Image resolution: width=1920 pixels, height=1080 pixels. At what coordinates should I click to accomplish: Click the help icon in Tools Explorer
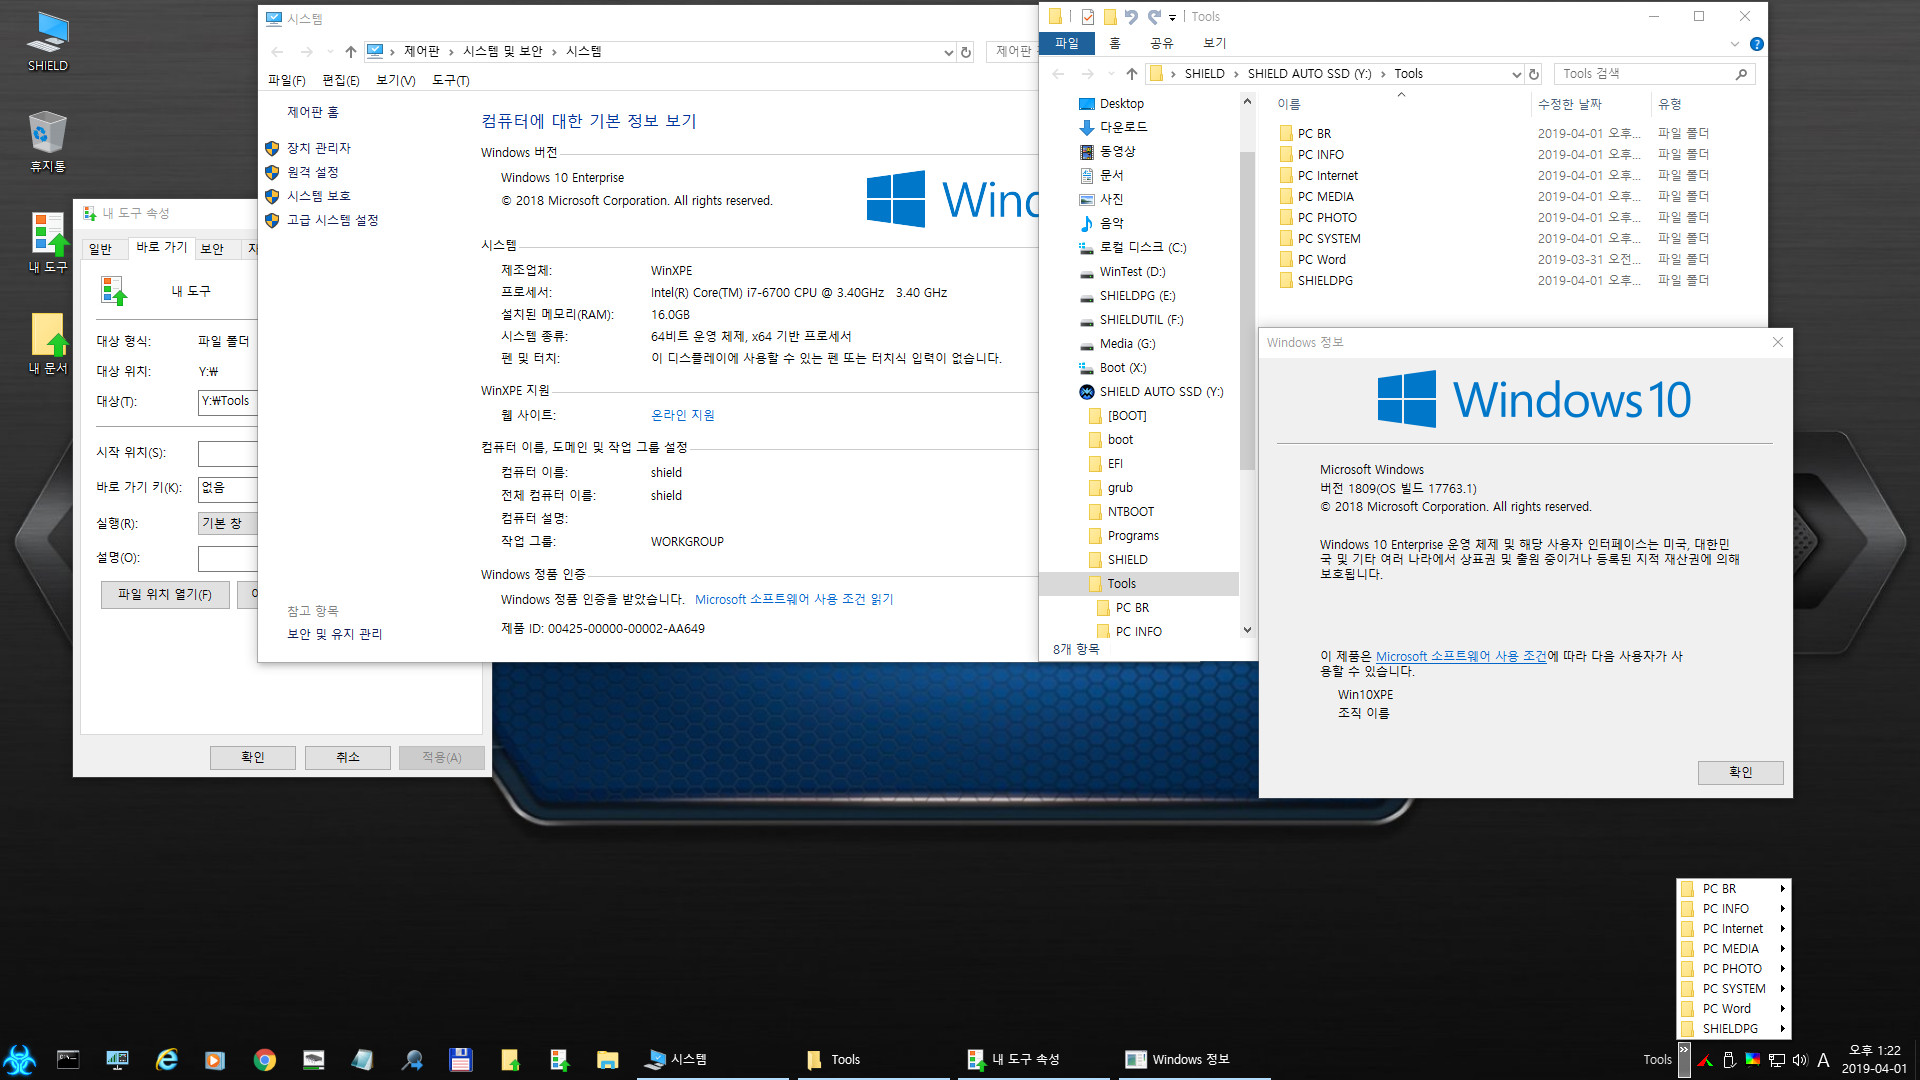[x=1757, y=44]
